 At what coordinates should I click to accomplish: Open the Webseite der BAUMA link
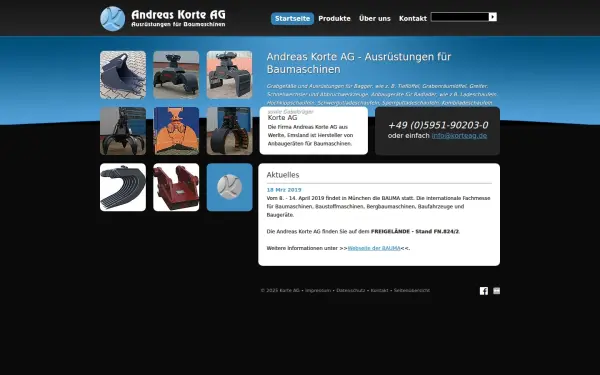coord(374,248)
